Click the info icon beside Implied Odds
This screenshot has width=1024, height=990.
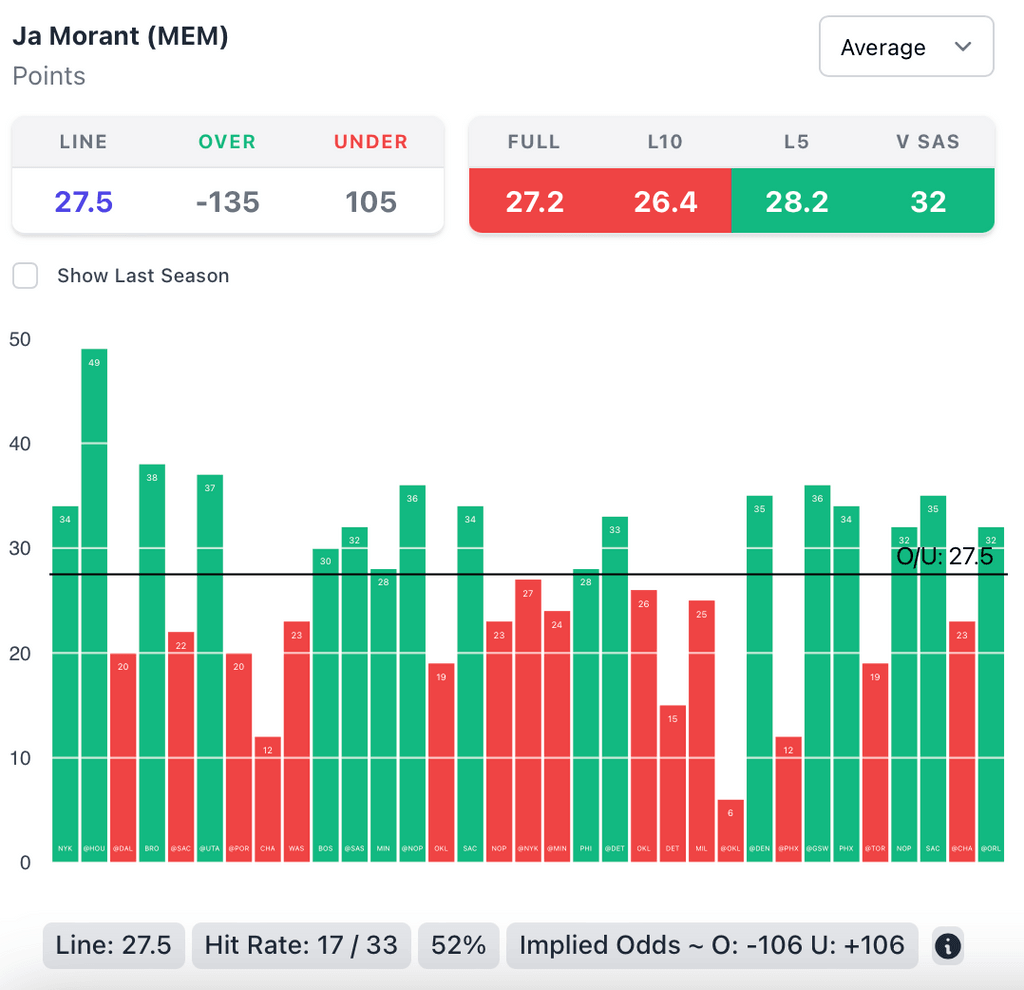[948, 946]
